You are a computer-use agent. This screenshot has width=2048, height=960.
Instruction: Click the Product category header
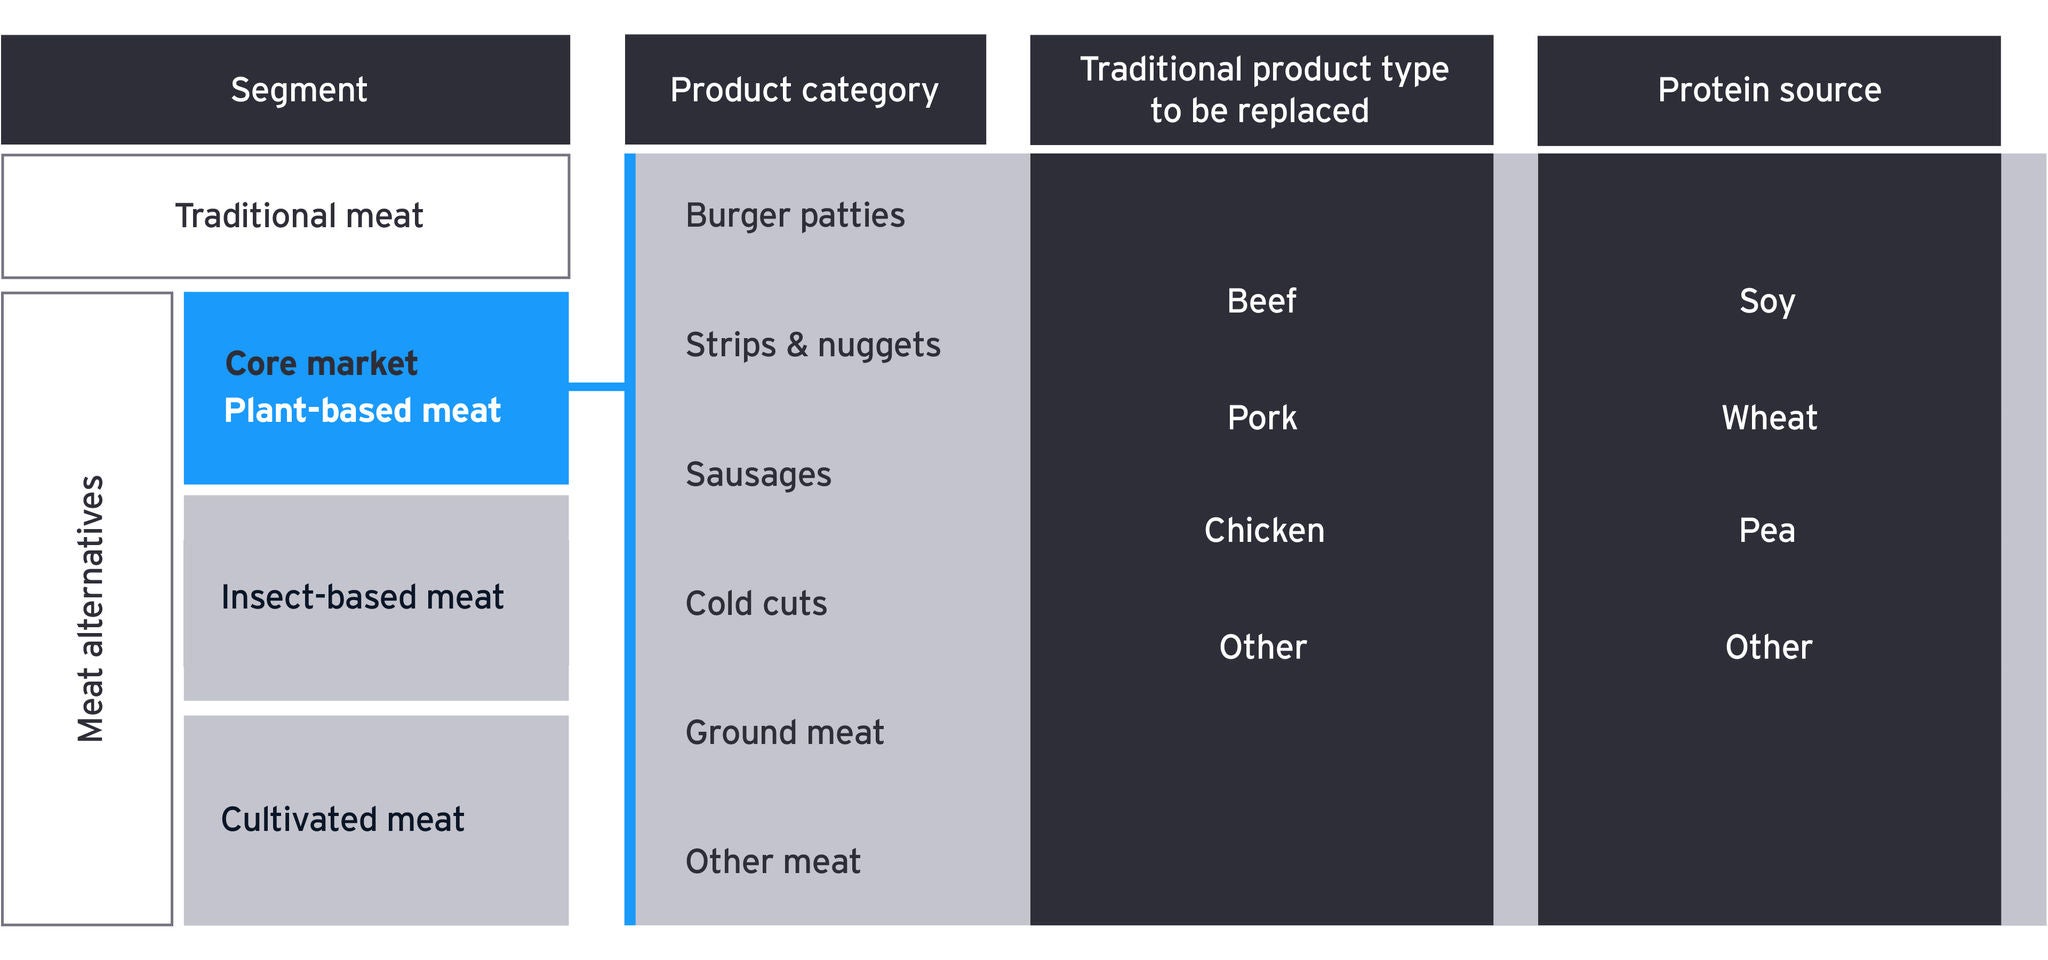[805, 90]
